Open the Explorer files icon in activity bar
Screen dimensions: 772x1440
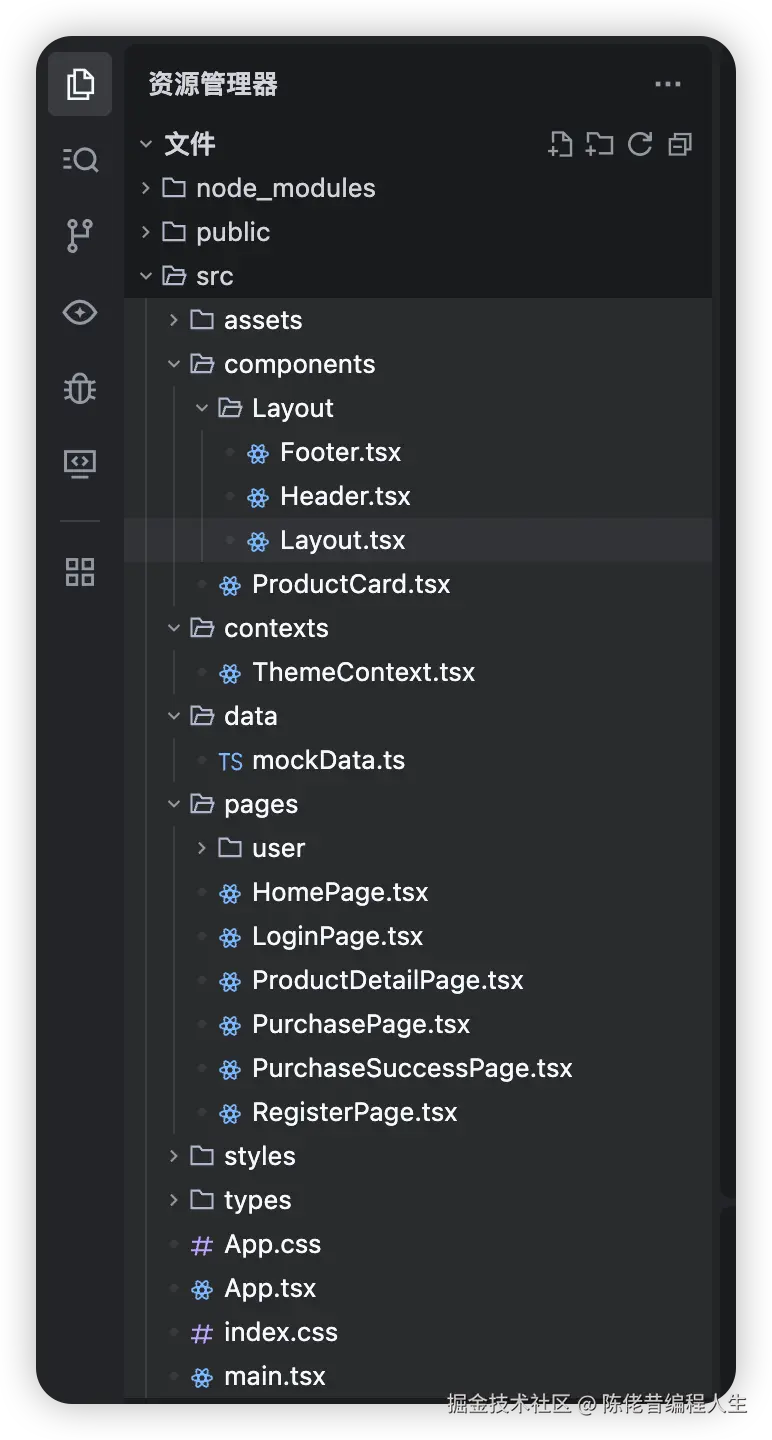coord(80,84)
